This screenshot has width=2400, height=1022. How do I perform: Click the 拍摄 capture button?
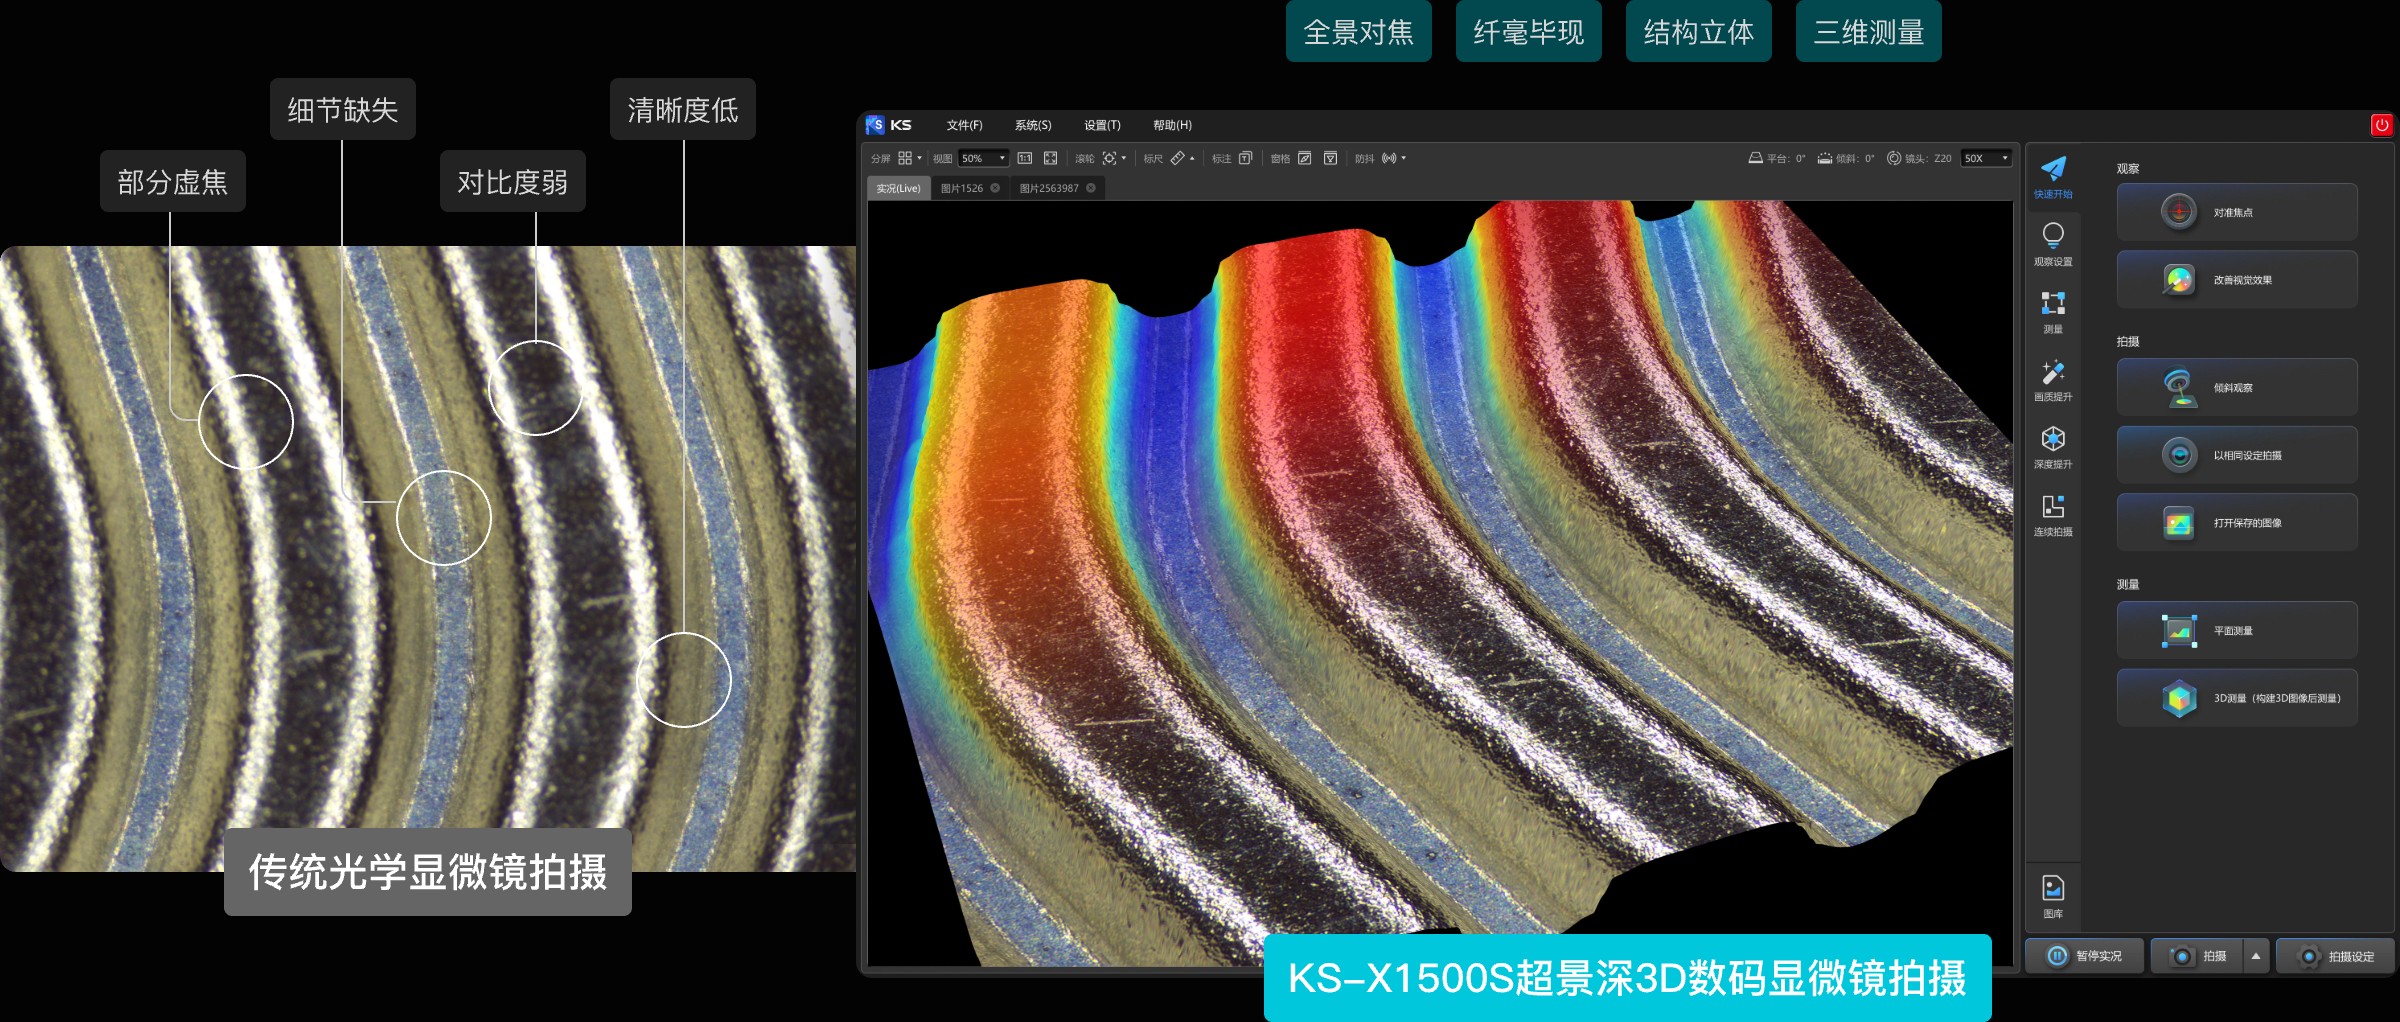[2197, 956]
